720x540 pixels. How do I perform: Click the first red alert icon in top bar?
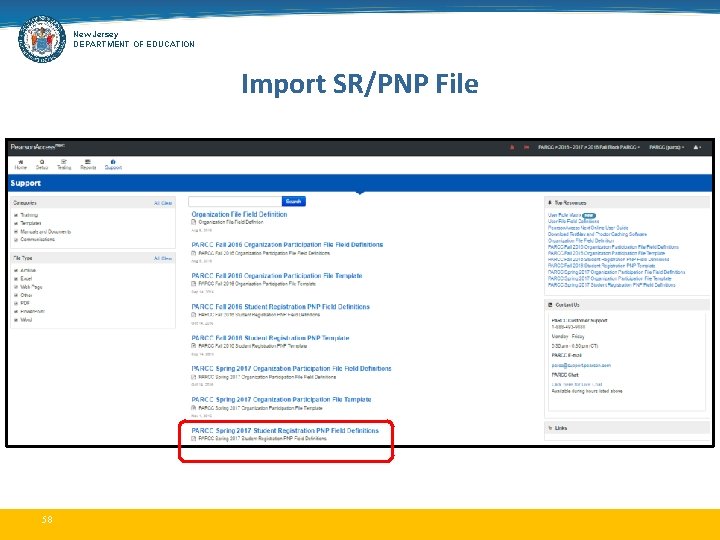[512, 147]
